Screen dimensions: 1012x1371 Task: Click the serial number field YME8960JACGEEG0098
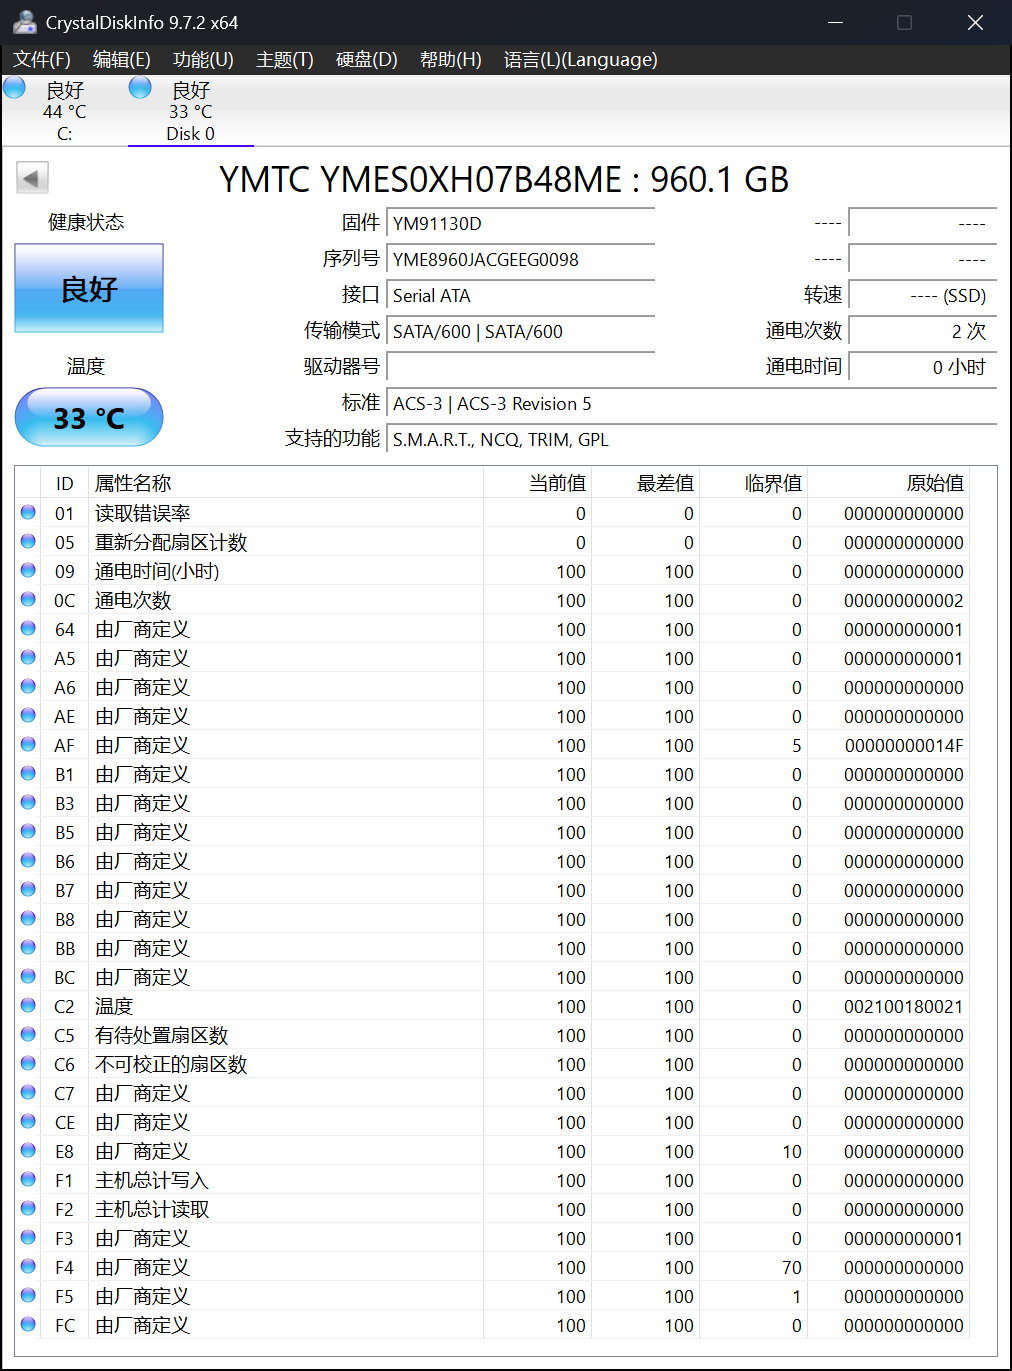tap(520, 260)
